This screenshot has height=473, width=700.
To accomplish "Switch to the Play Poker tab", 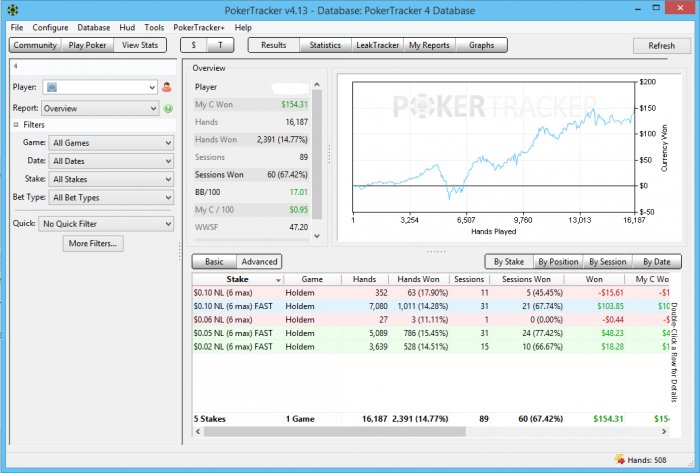I will point(87,45).
